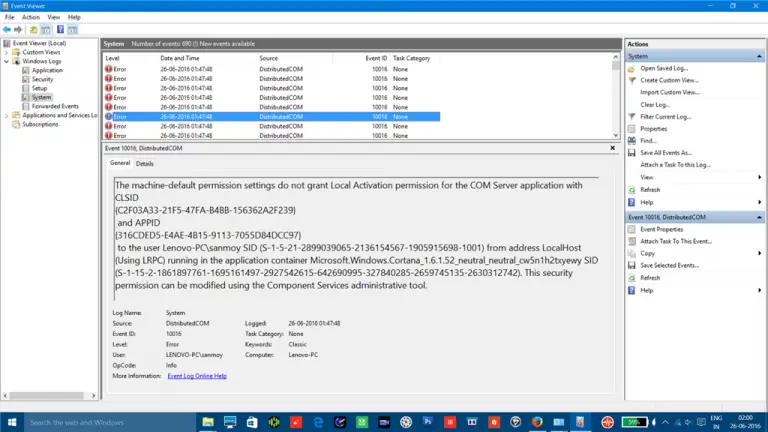Screen dimensions: 768x432
Task: Click Import Custom View action
Action: coord(670,93)
